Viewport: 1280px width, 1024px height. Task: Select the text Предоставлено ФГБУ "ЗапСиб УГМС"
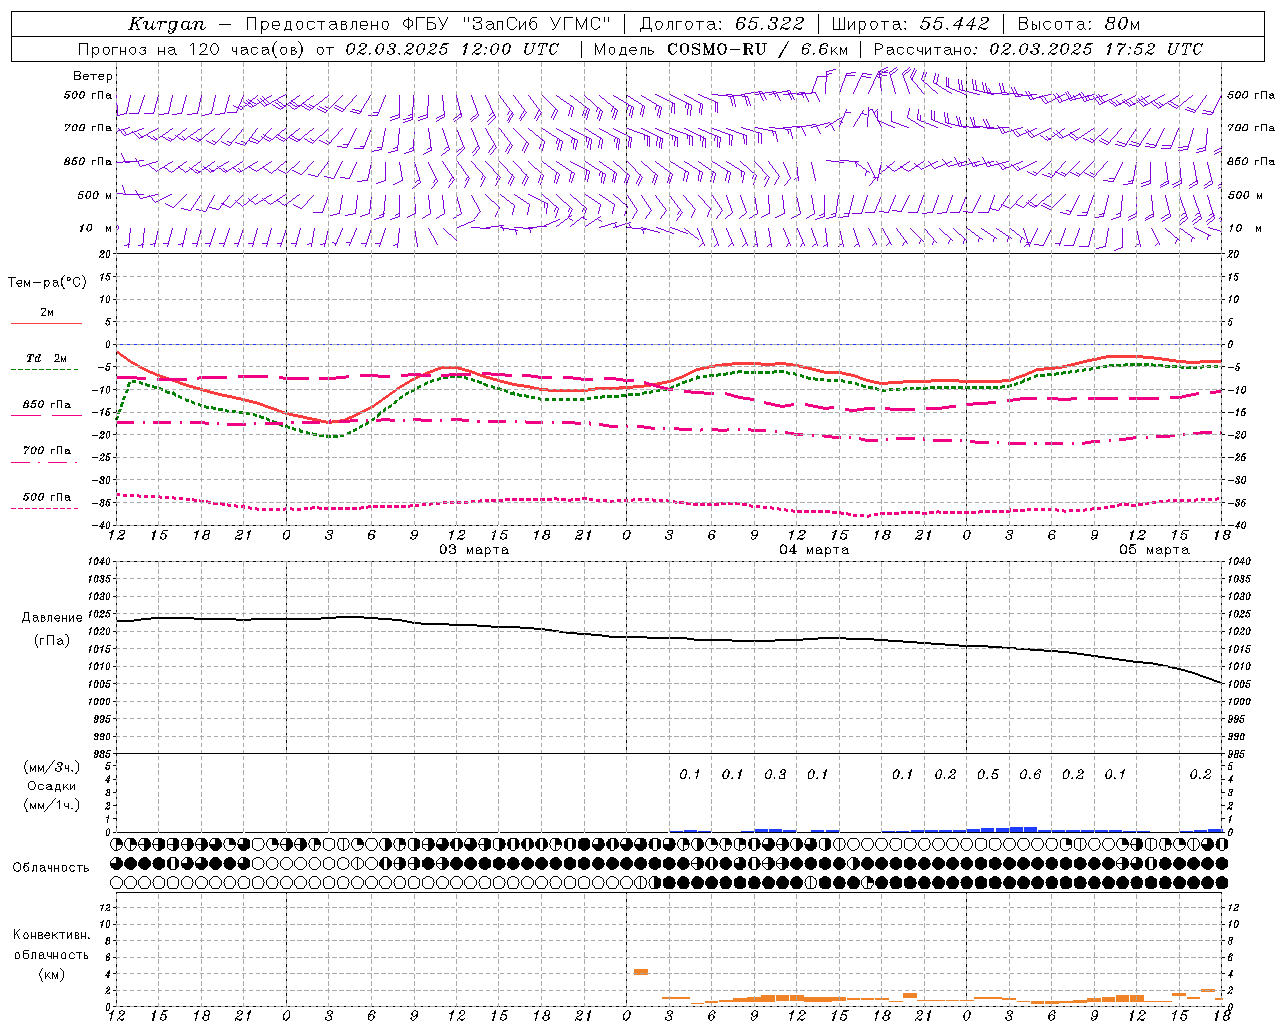428,24
